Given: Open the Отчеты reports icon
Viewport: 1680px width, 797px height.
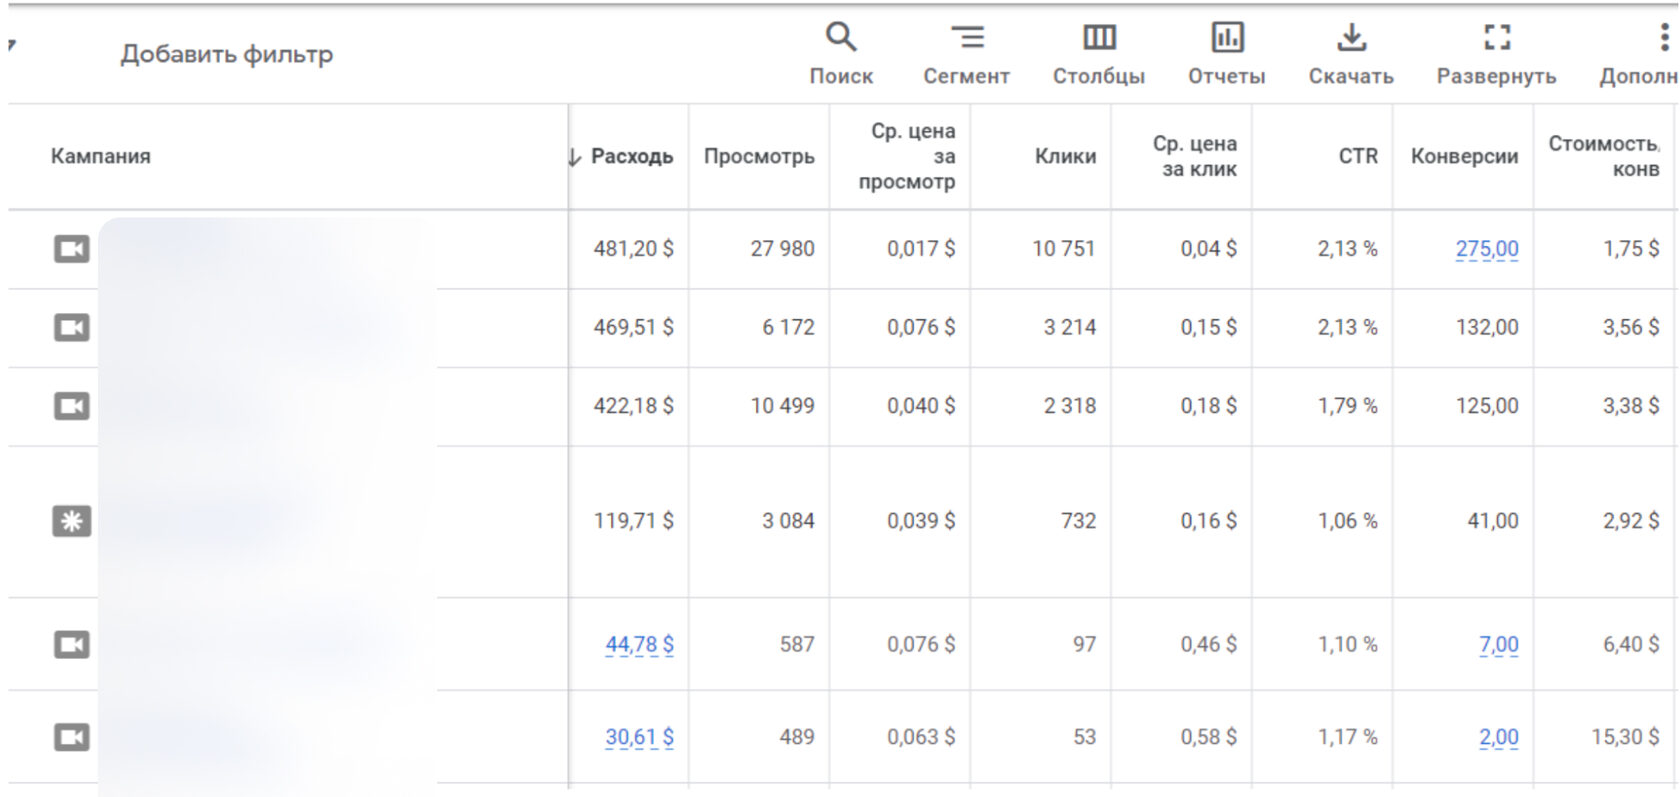Looking at the screenshot, I should (1227, 38).
